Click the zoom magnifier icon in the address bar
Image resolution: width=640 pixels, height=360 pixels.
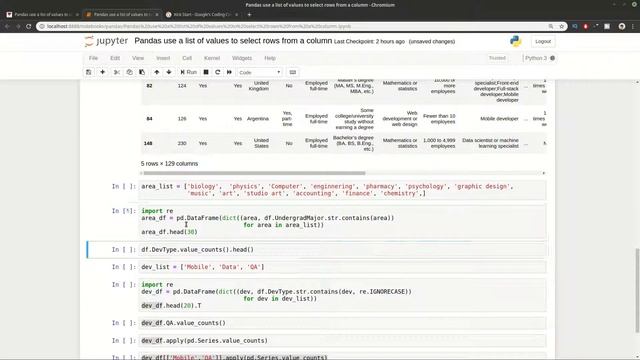click(551, 26)
